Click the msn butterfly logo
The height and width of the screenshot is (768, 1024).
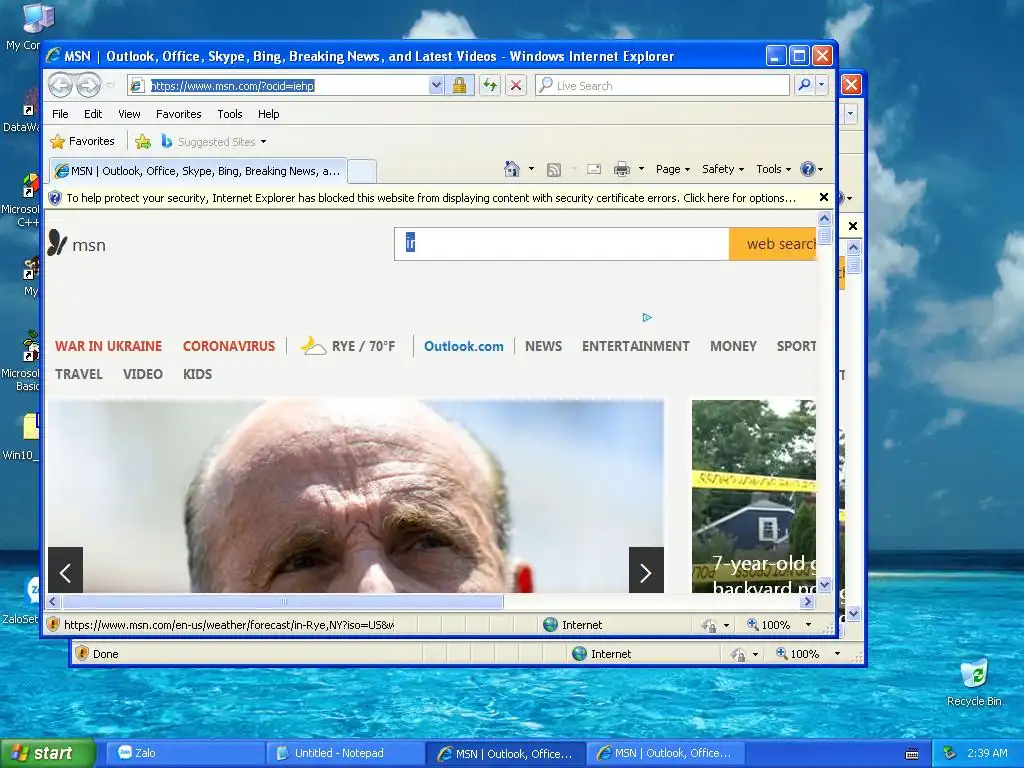click(x=76, y=244)
